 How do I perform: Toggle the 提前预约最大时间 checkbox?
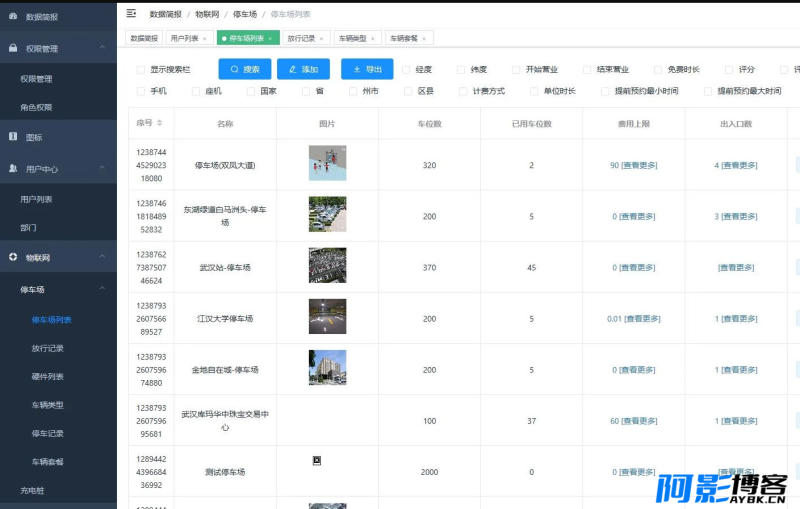(x=708, y=91)
